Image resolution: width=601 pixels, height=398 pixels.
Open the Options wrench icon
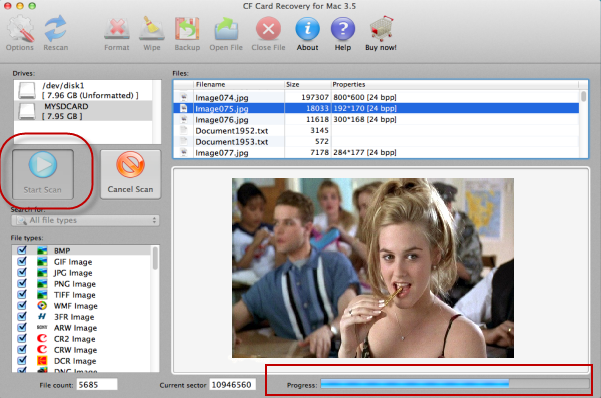click(20, 28)
